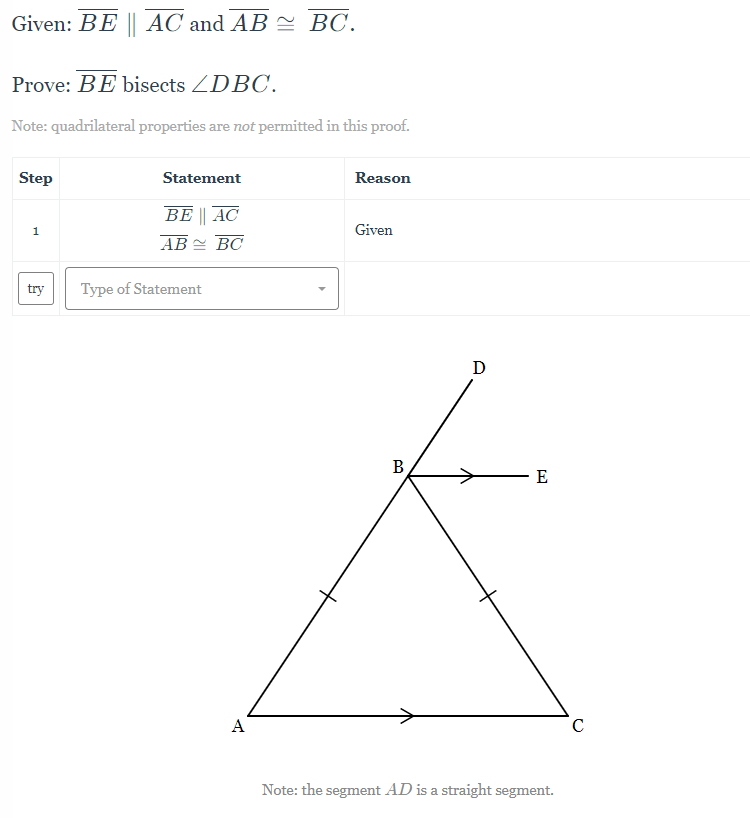This screenshot has width=750, height=818.
Task: Select point B on the triangle
Action: (397, 467)
